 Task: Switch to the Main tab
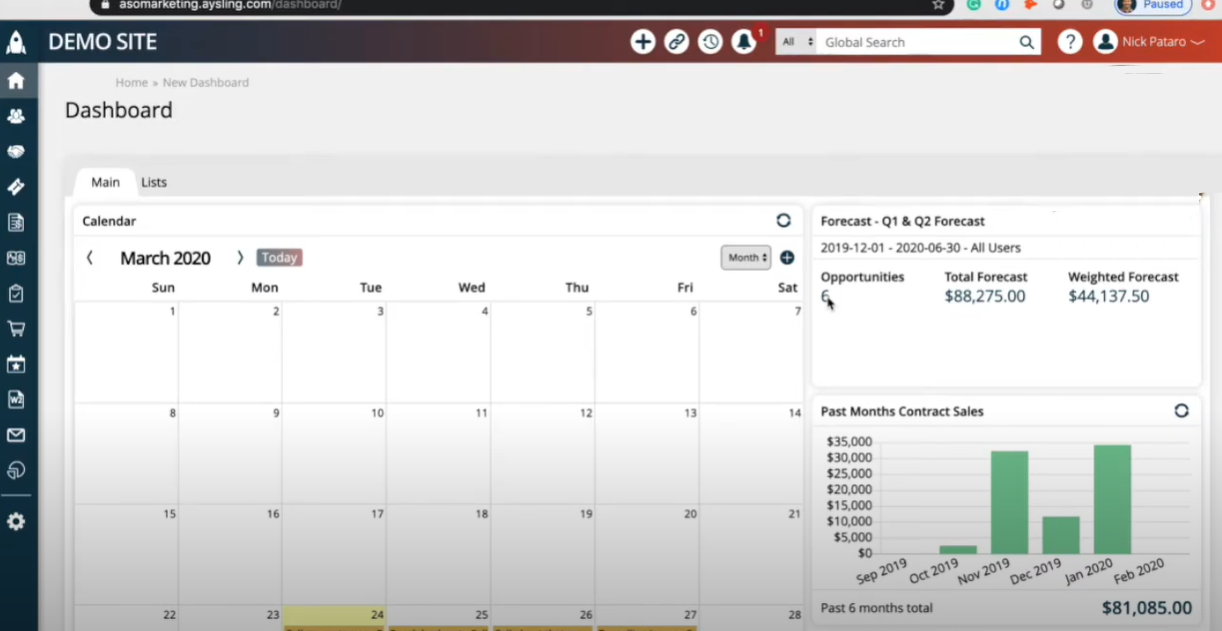pyautogui.click(x=105, y=182)
